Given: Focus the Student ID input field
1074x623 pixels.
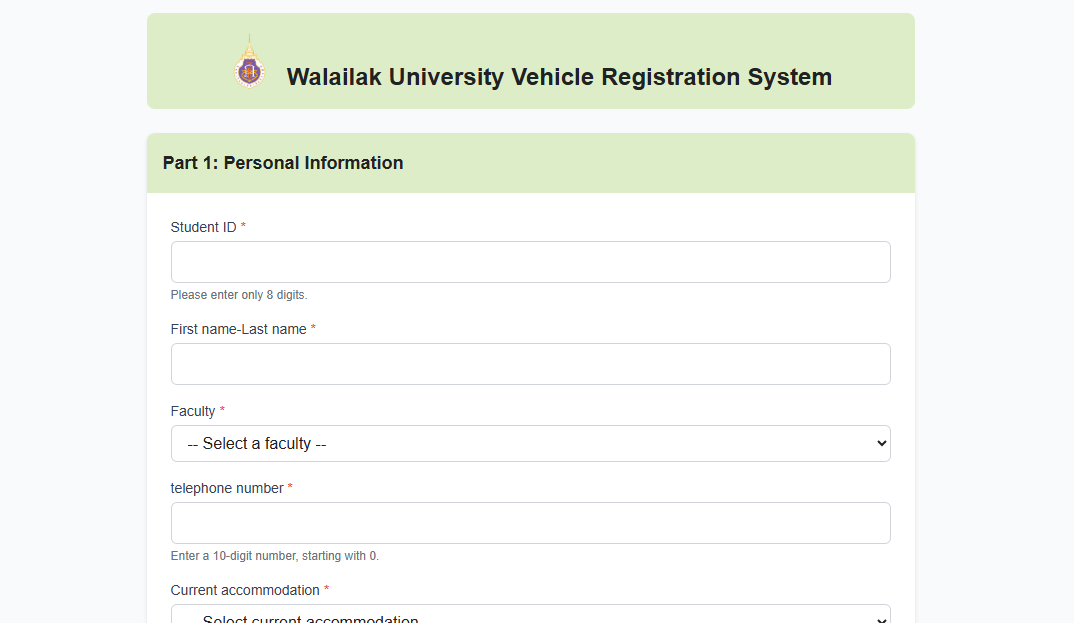Looking at the screenshot, I should click(x=530, y=262).
